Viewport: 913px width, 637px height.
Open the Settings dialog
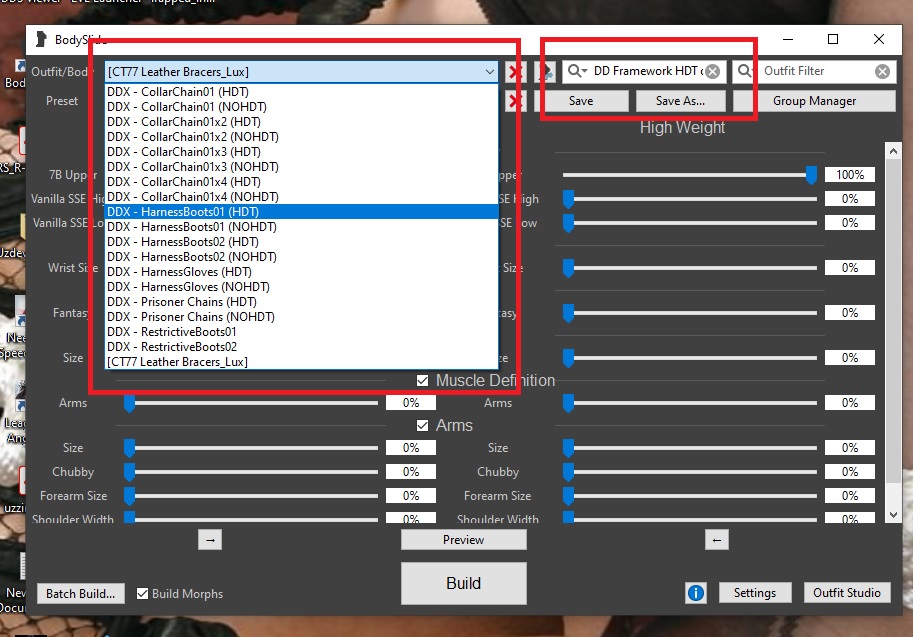click(x=755, y=593)
